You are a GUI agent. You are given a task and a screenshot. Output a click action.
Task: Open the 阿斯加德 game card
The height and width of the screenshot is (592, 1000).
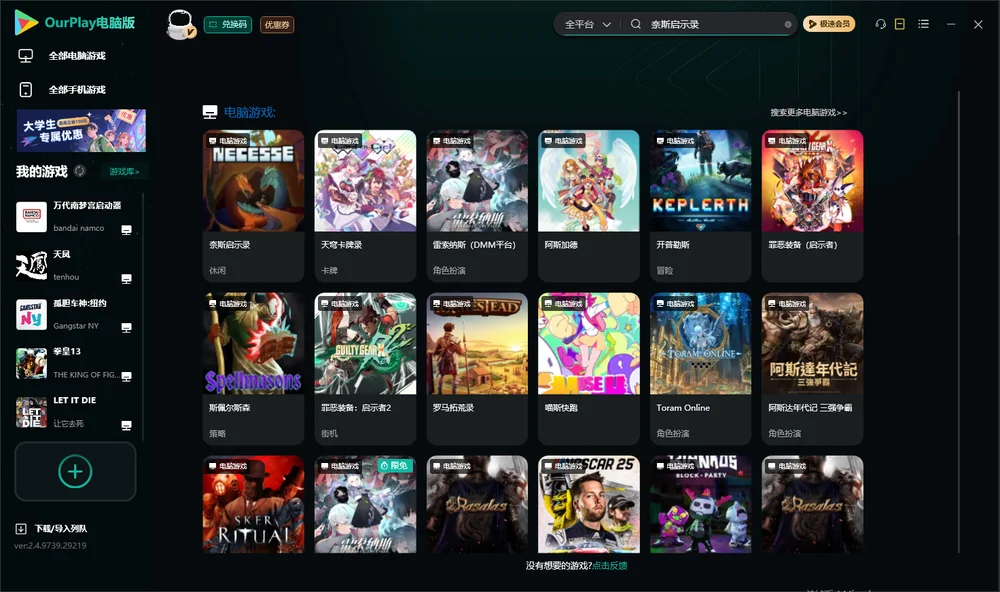pyautogui.click(x=589, y=205)
